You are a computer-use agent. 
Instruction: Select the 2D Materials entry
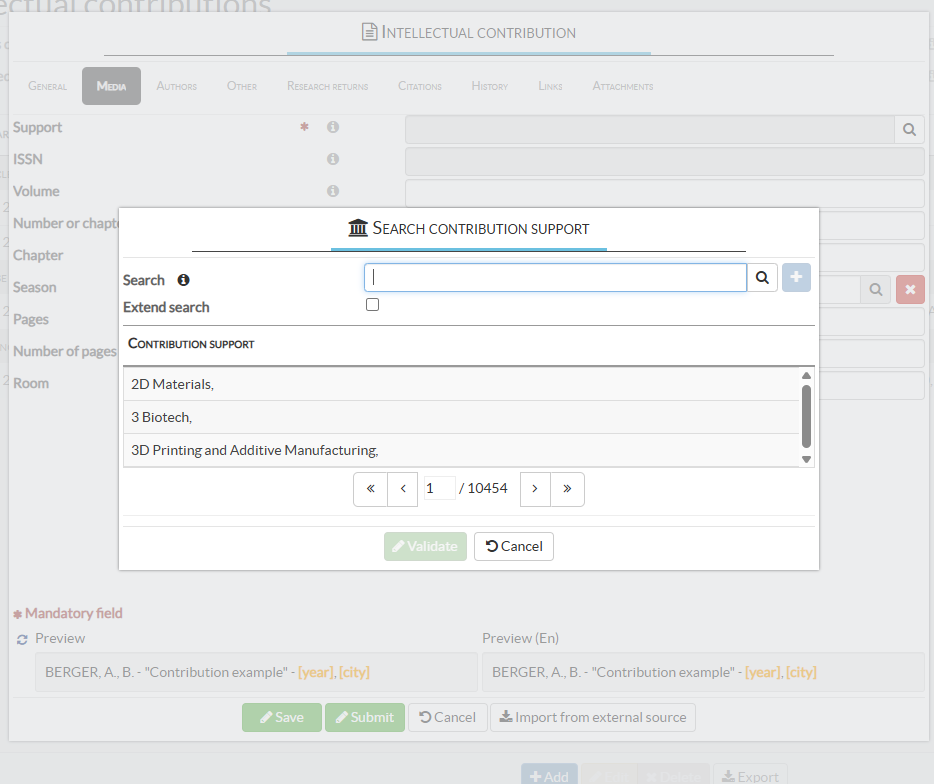point(172,384)
